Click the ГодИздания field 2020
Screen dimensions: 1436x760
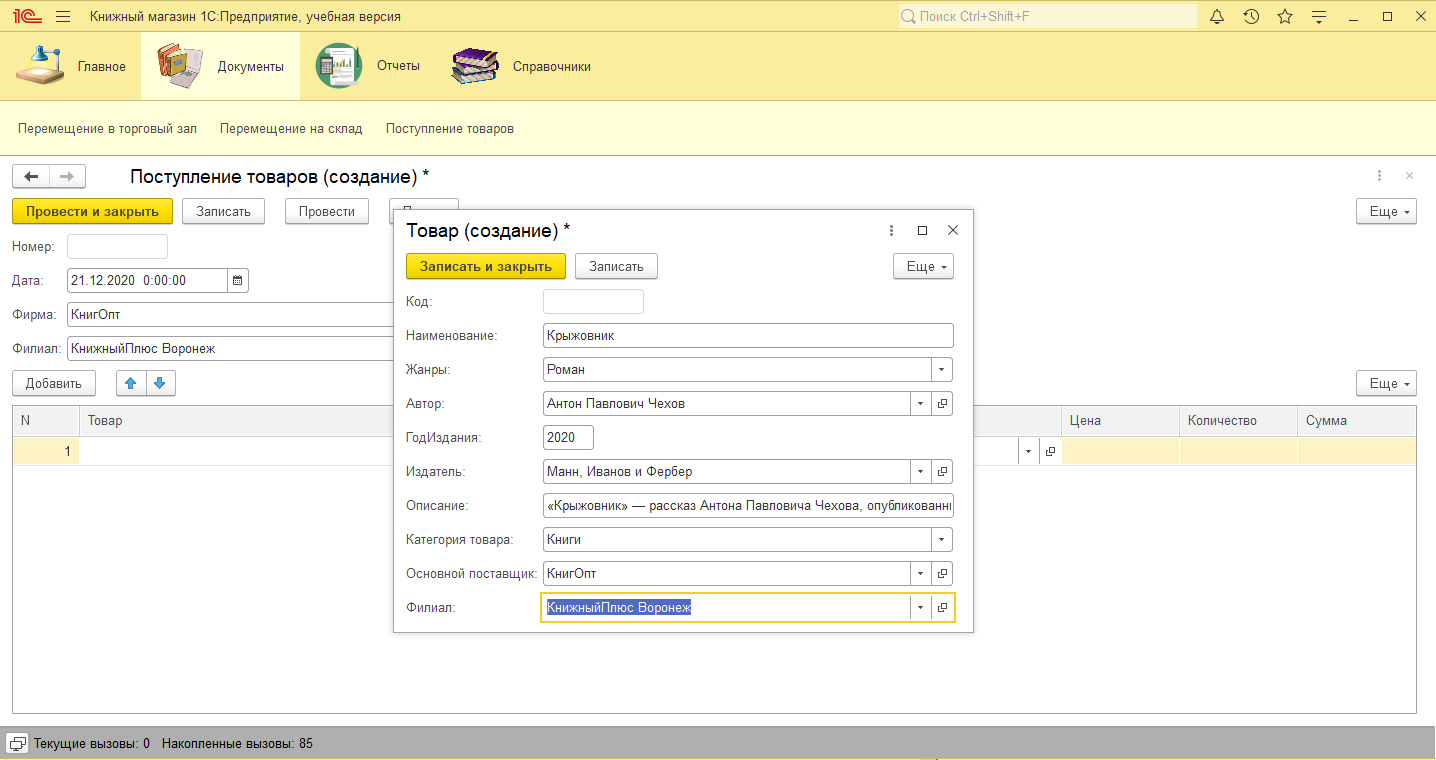pos(568,437)
